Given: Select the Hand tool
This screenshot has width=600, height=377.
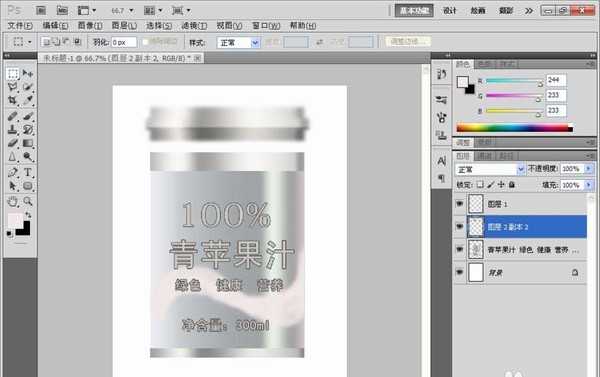Looking at the screenshot, I should click(13, 201).
